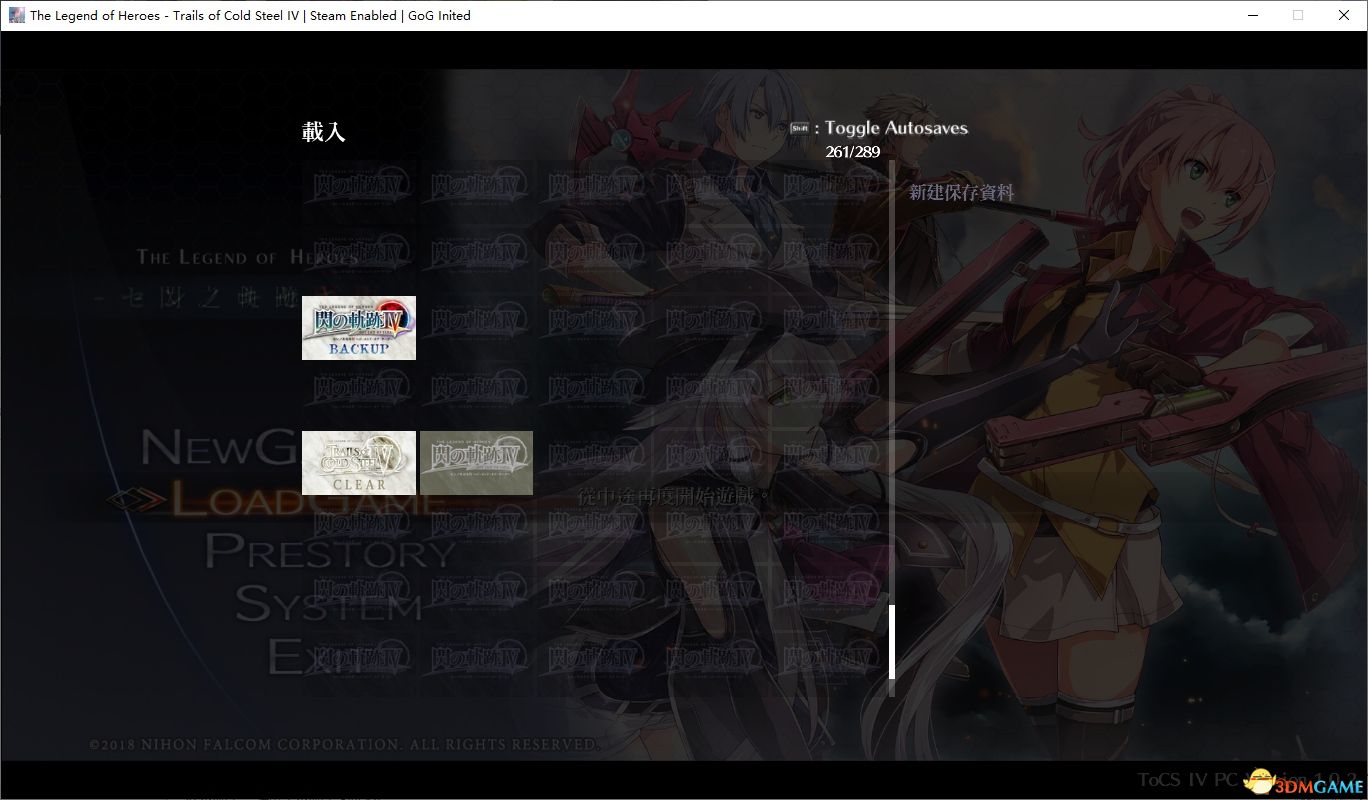Choose System in the dimmed title menu
The image size is (1368, 800).
click(x=329, y=603)
